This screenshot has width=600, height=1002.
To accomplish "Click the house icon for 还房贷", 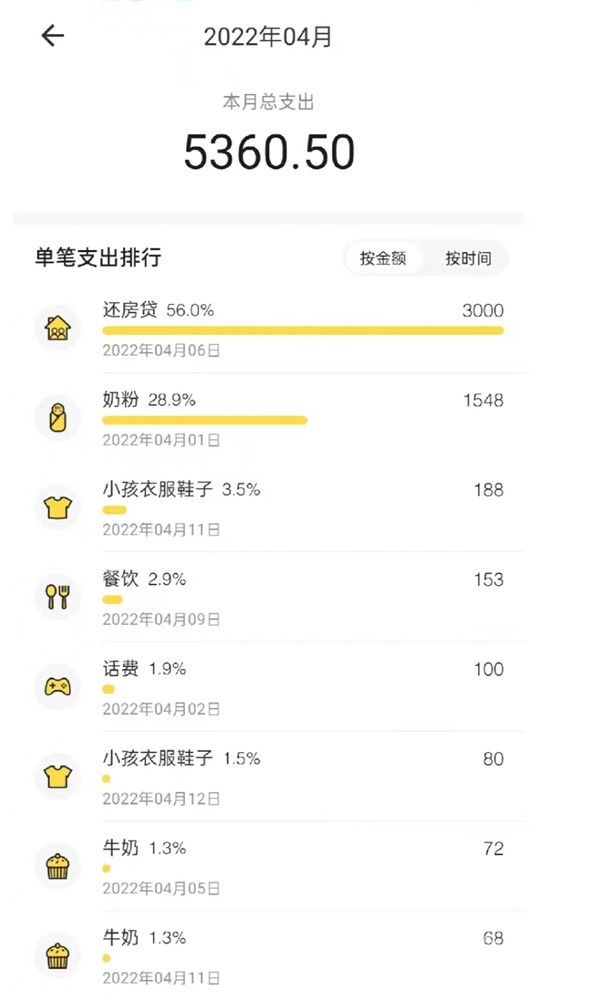I will point(57,327).
